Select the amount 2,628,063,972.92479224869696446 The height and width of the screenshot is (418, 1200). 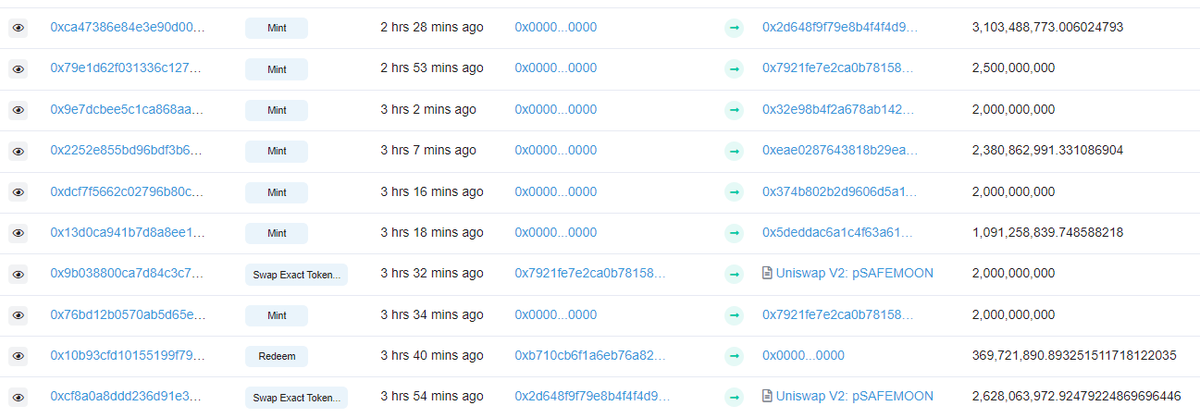pyautogui.click(x=1077, y=396)
